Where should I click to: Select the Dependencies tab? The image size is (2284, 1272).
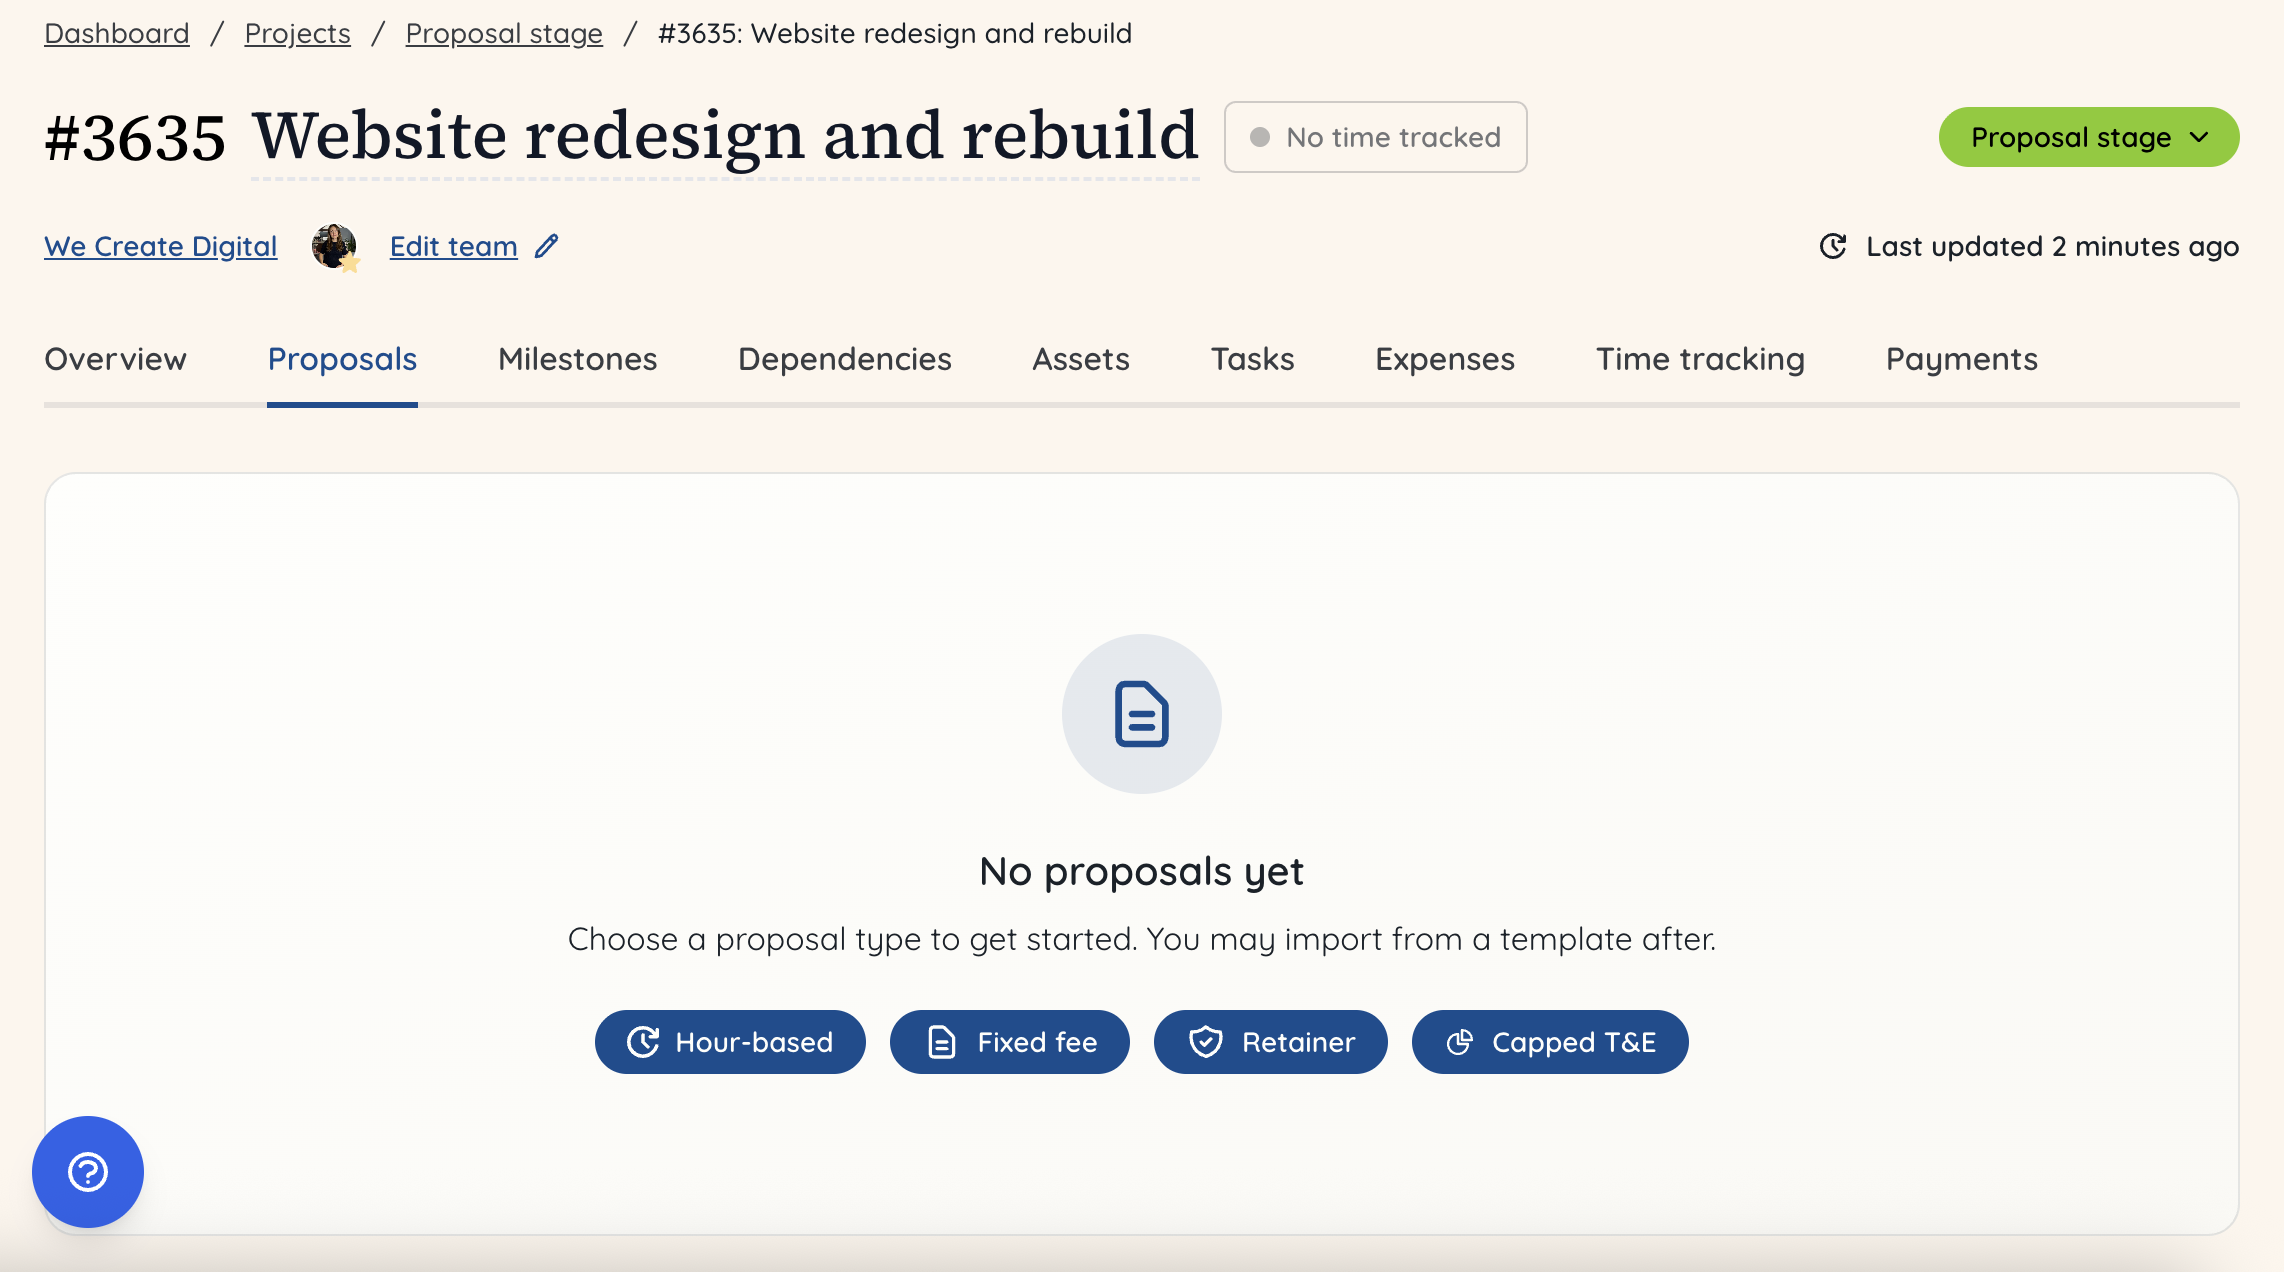point(844,359)
